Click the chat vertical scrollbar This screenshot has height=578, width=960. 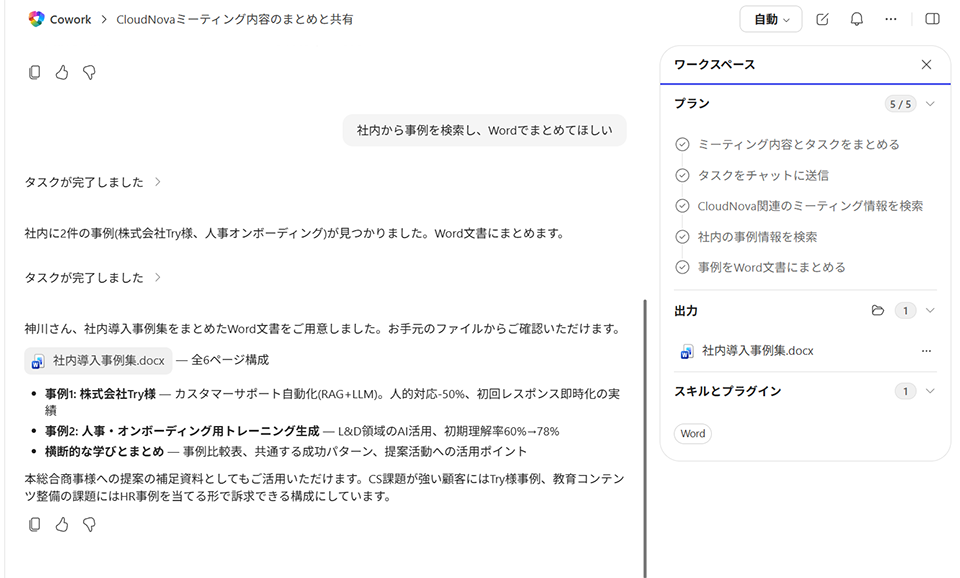645,438
